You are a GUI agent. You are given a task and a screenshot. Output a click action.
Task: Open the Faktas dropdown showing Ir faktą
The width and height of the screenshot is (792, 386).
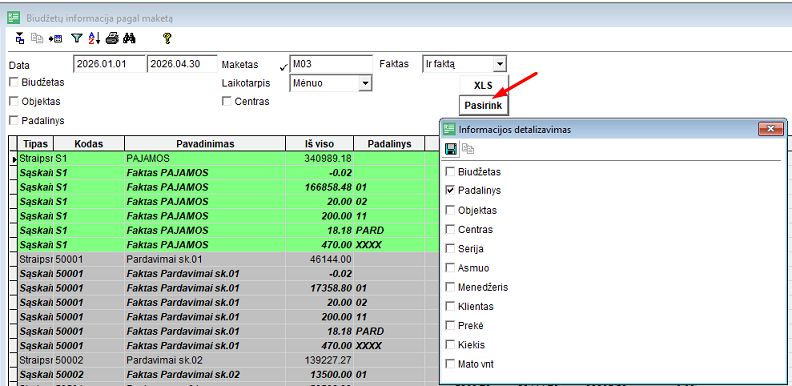pyautogui.click(x=499, y=64)
